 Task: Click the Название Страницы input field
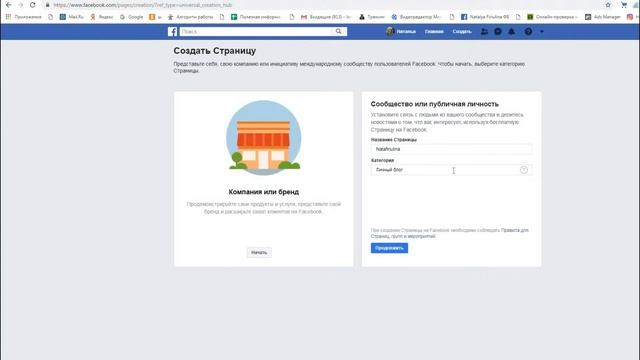(451, 149)
